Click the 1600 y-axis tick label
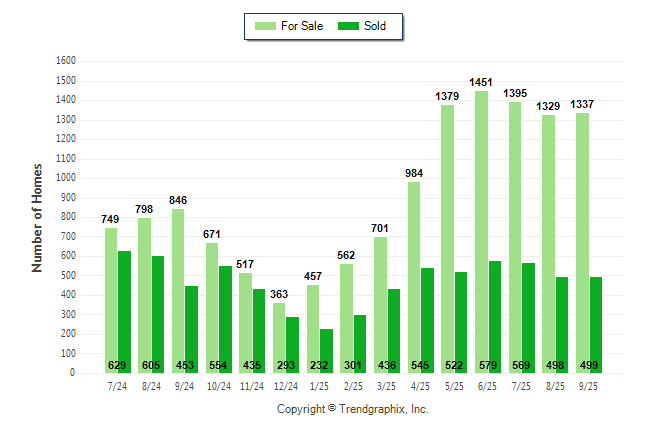Screen dimensions: 646x434 (x=66, y=60)
